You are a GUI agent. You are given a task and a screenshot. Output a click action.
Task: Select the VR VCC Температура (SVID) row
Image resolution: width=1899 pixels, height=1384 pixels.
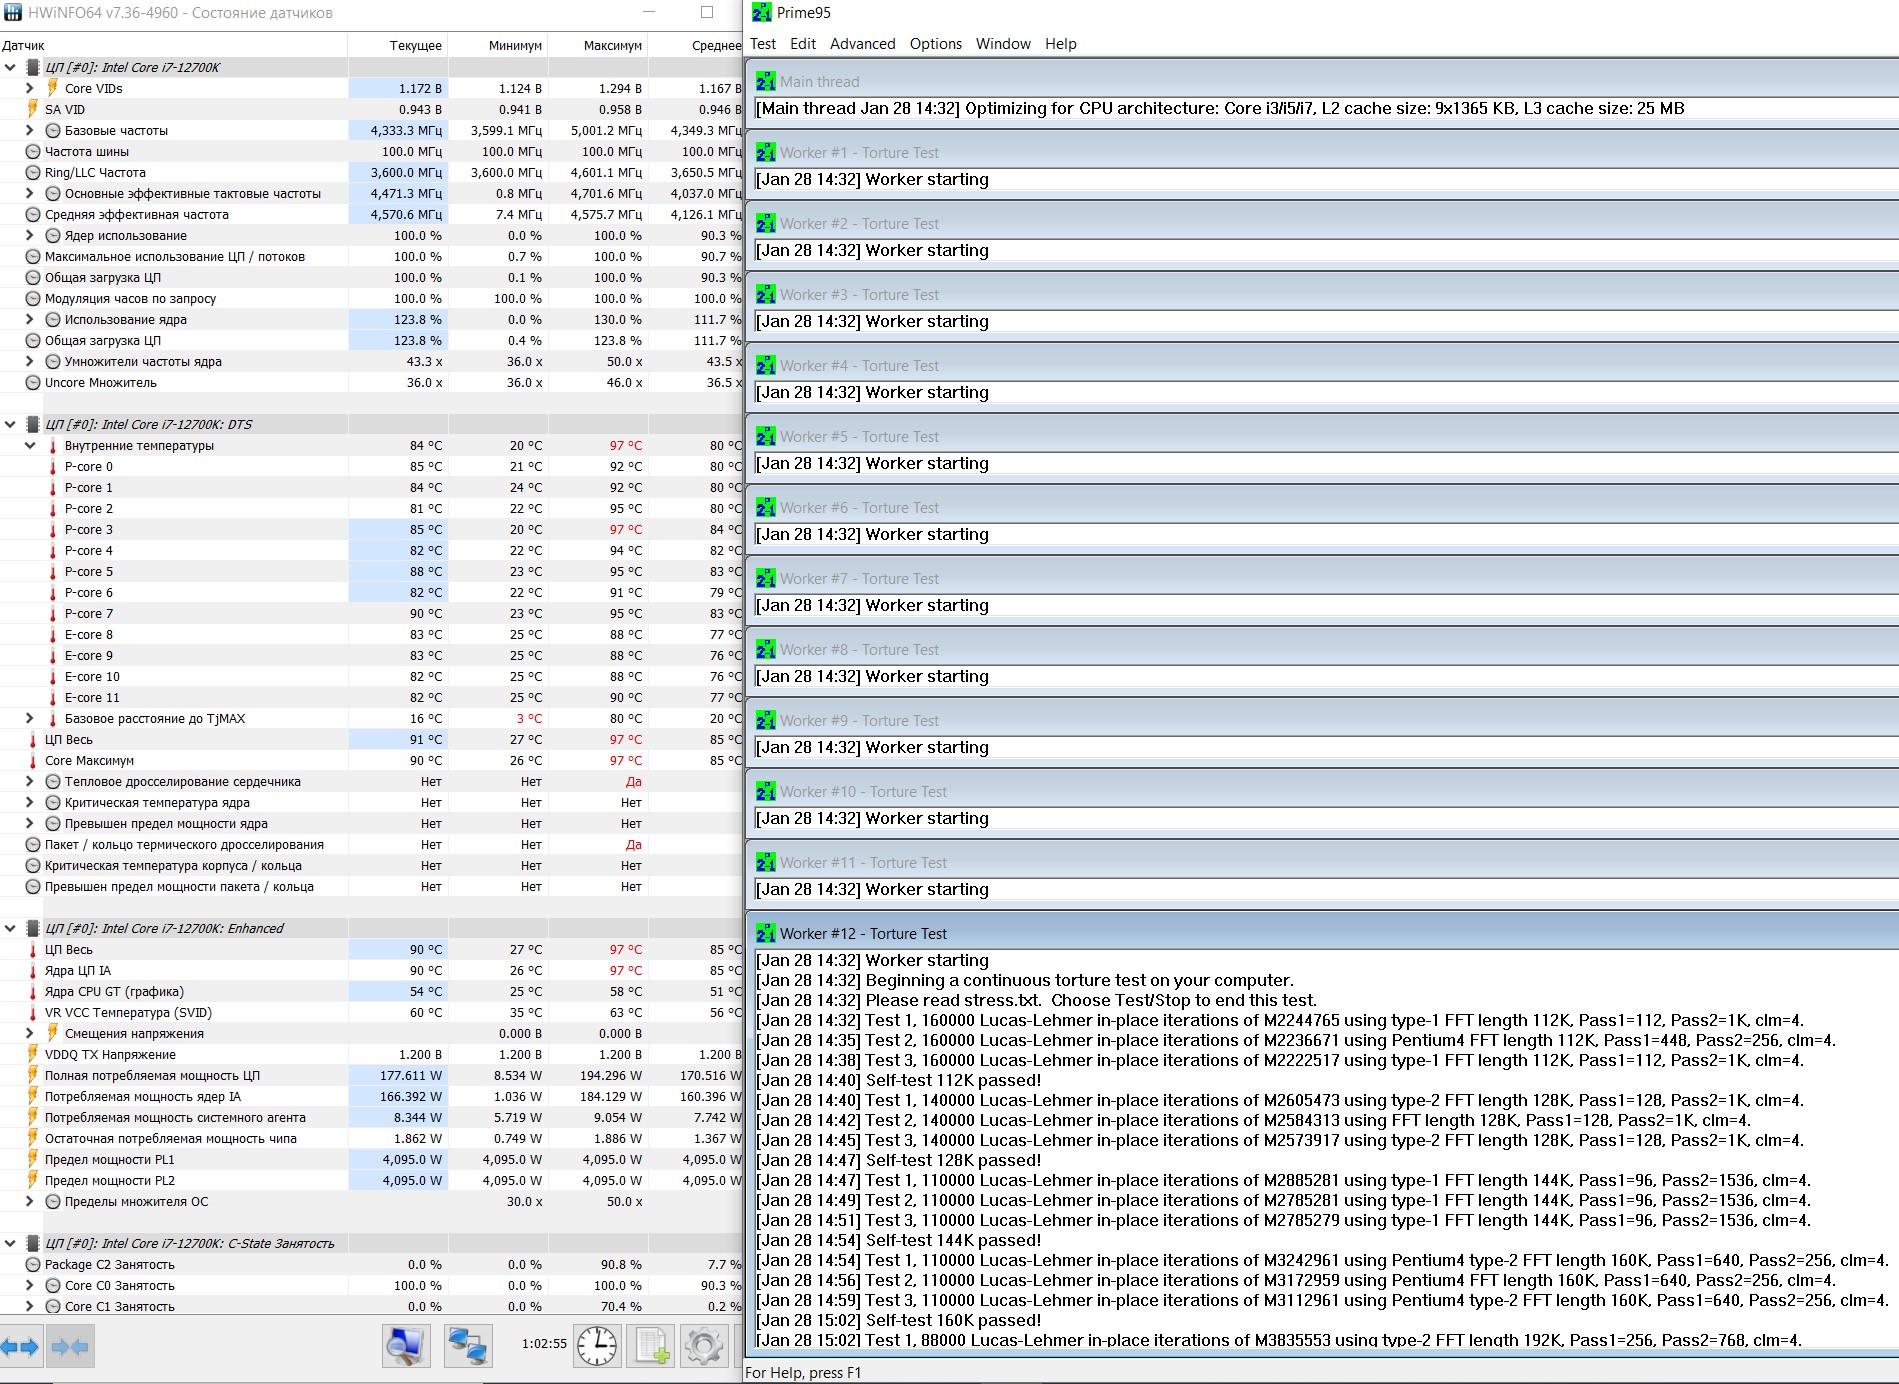click(371, 1013)
